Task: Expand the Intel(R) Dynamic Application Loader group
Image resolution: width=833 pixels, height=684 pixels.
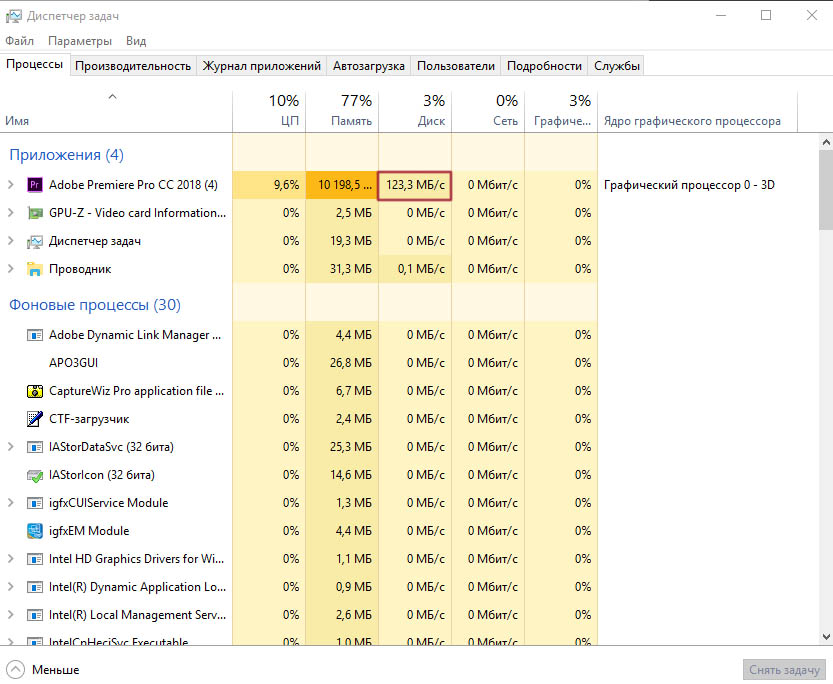Action: pyautogui.click(x=11, y=587)
